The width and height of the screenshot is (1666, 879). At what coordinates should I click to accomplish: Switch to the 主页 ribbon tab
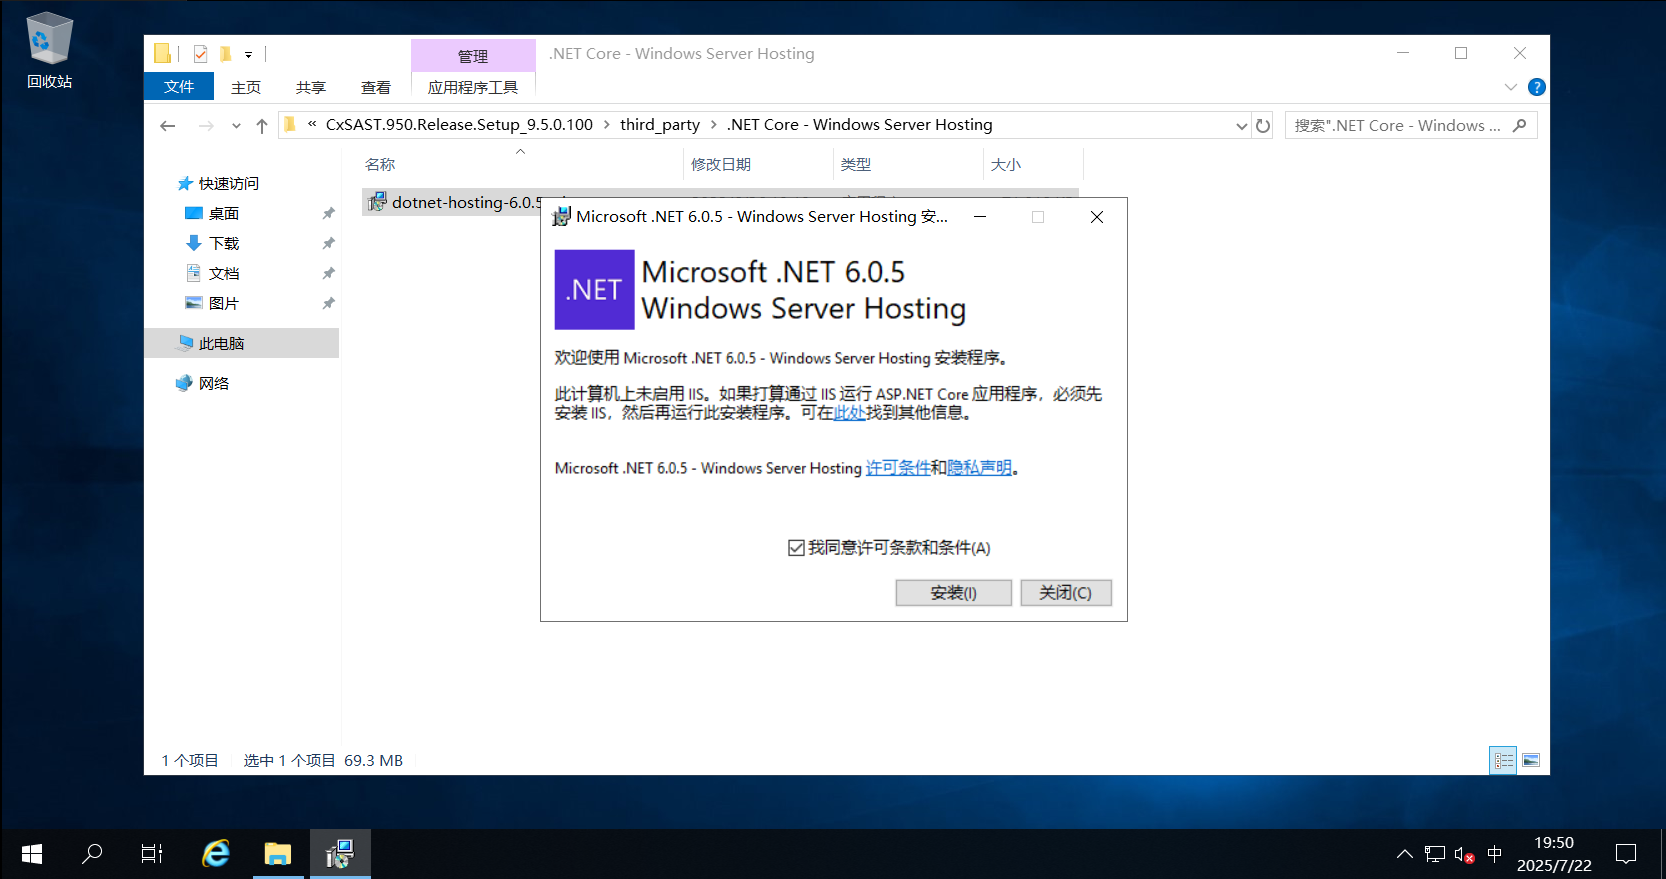point(246,87)
